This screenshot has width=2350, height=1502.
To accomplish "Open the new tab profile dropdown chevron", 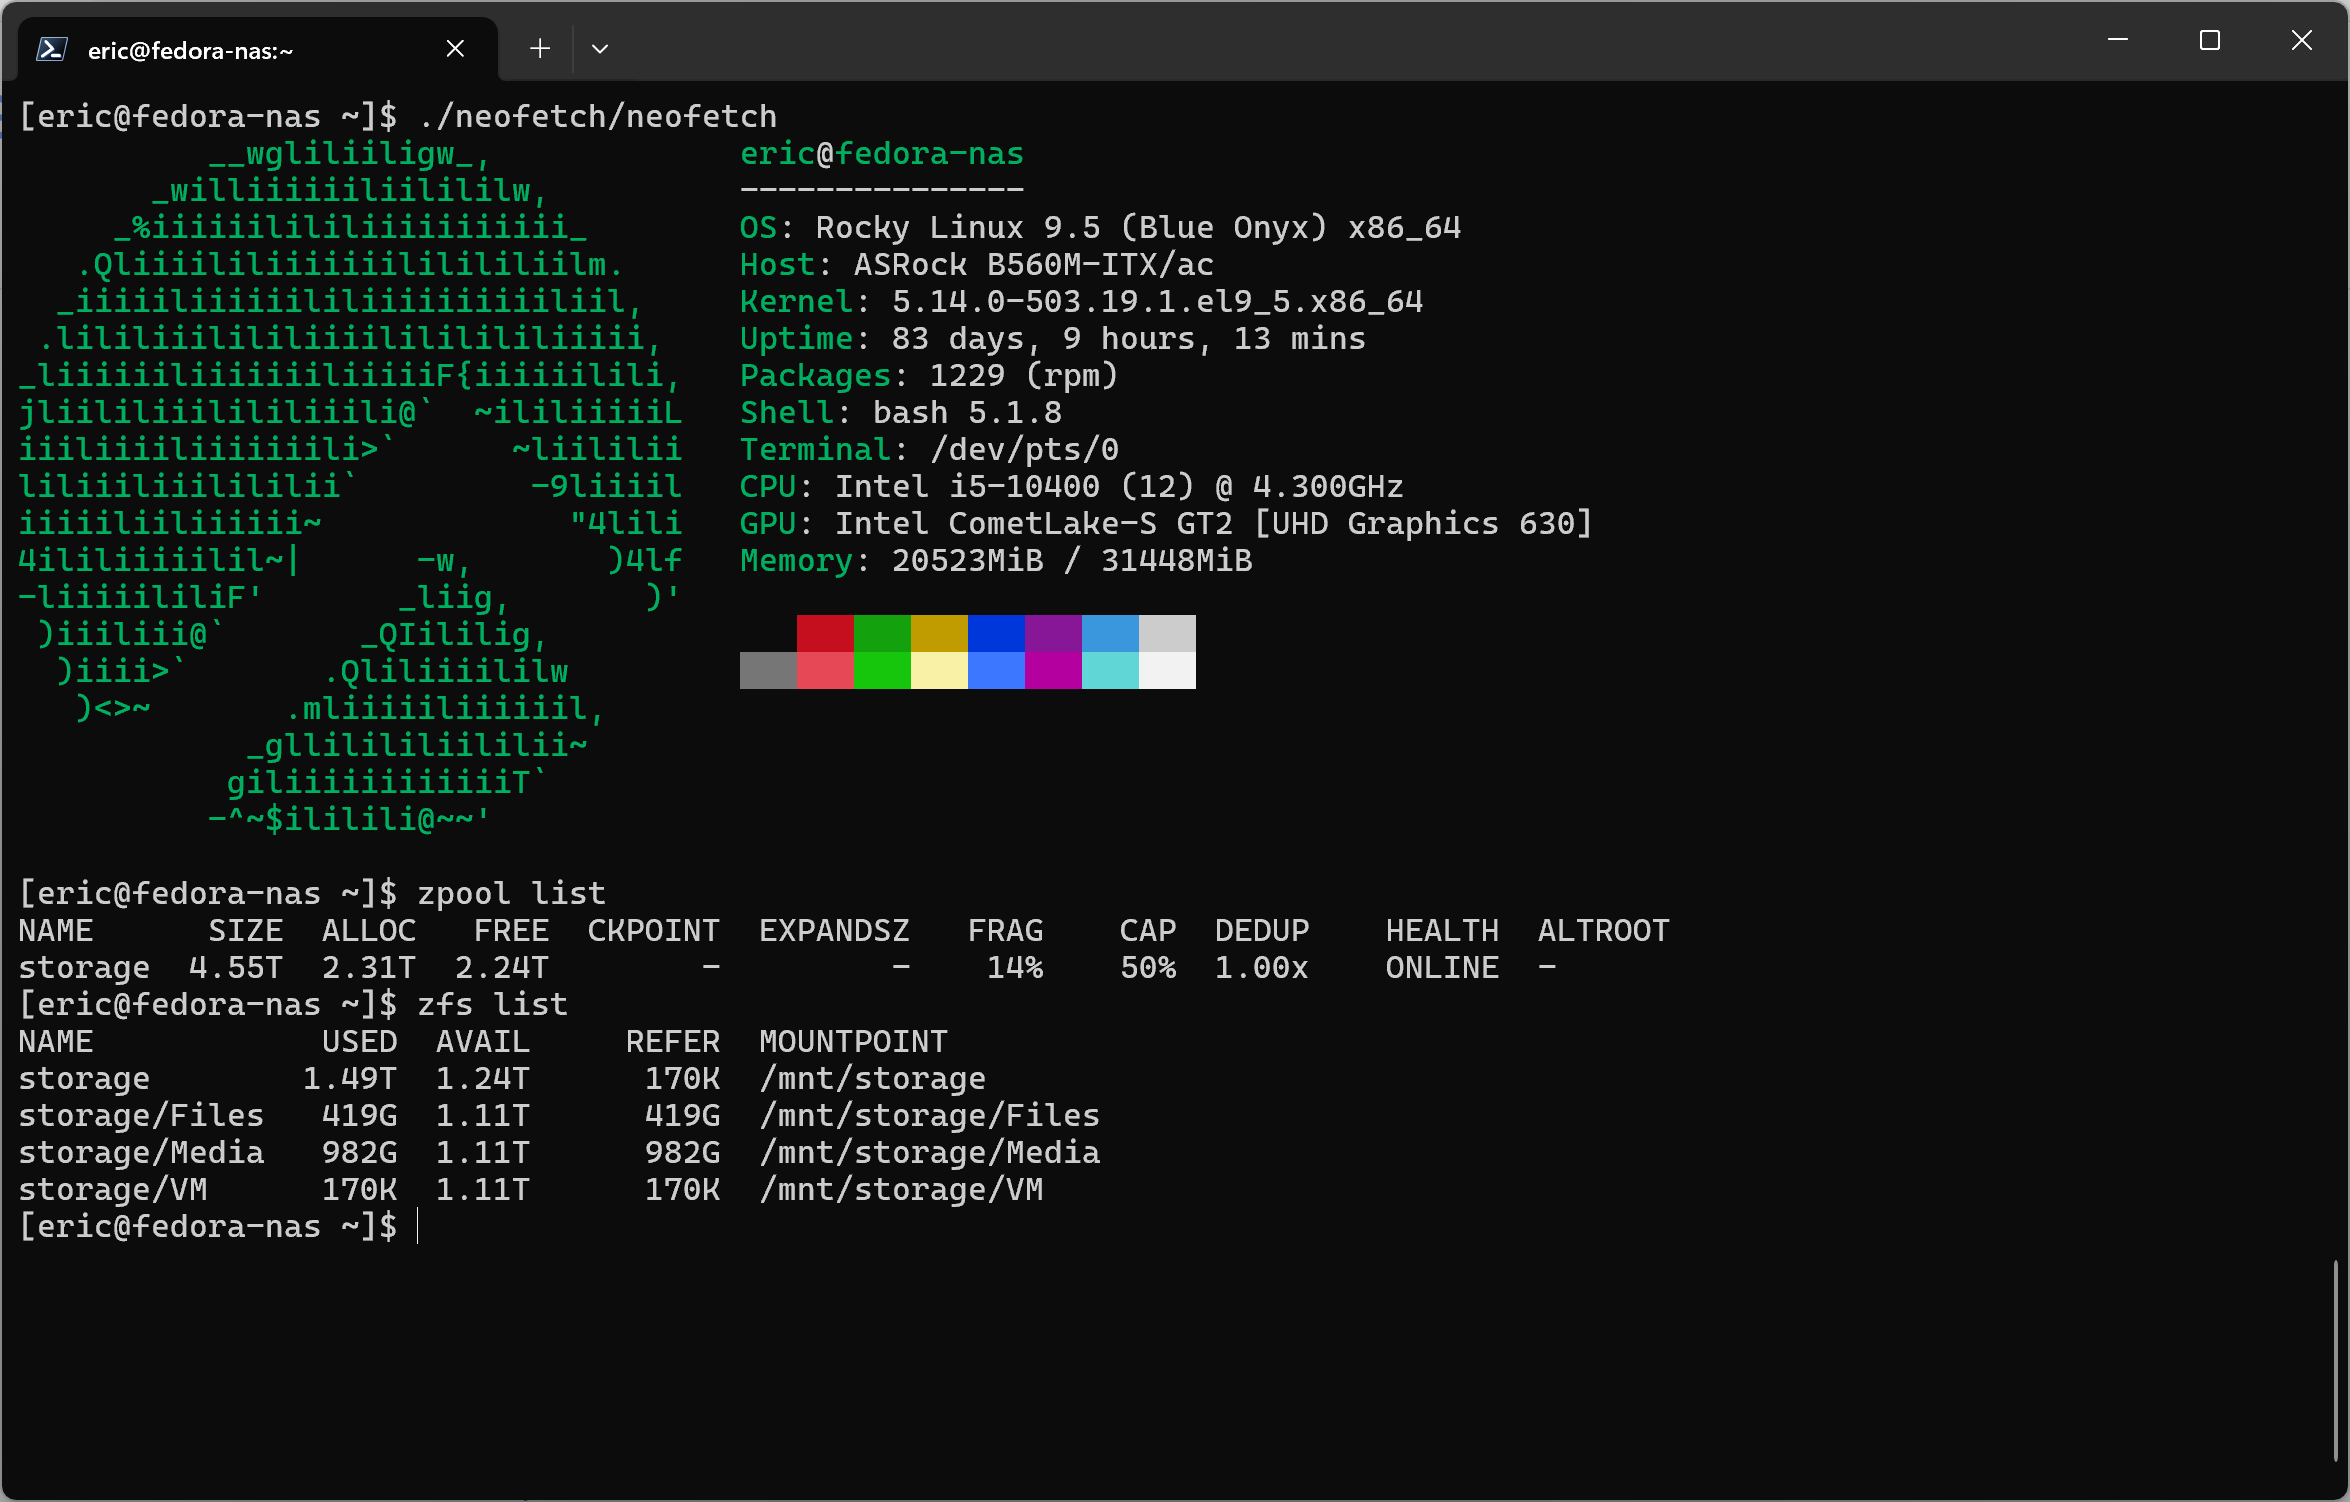I will [x=600, y=48].
